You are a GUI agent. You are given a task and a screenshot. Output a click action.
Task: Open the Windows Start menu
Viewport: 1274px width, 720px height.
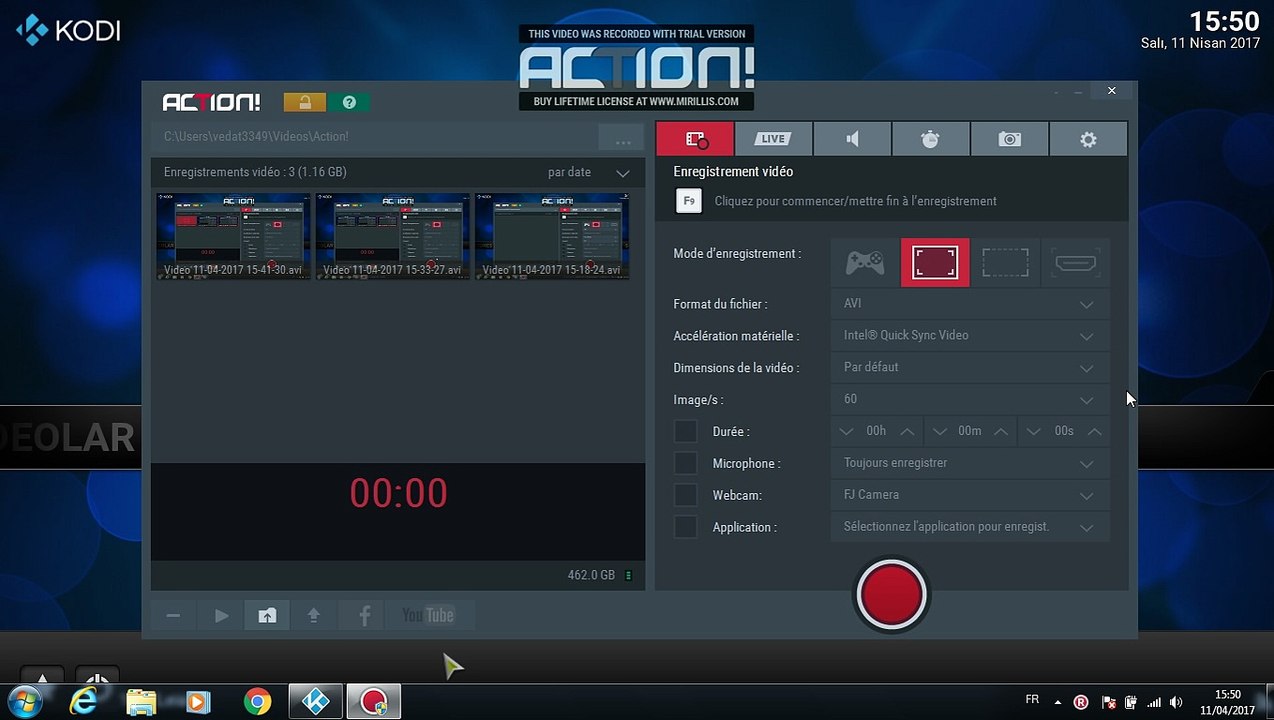click(x=24, y=702)
